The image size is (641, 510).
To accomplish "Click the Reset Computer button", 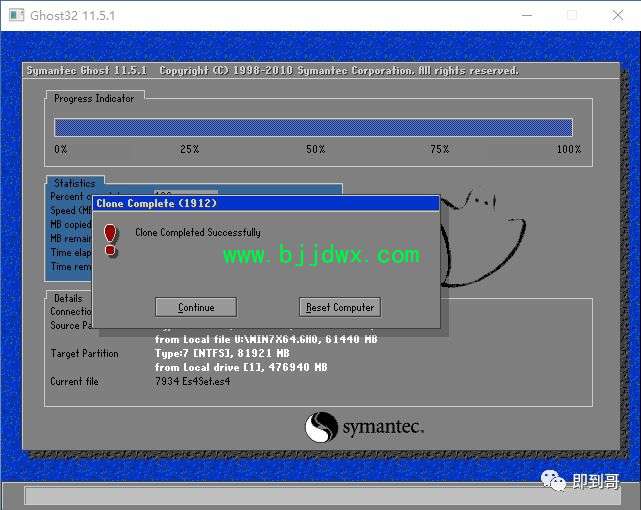I will tap(340, 307).
